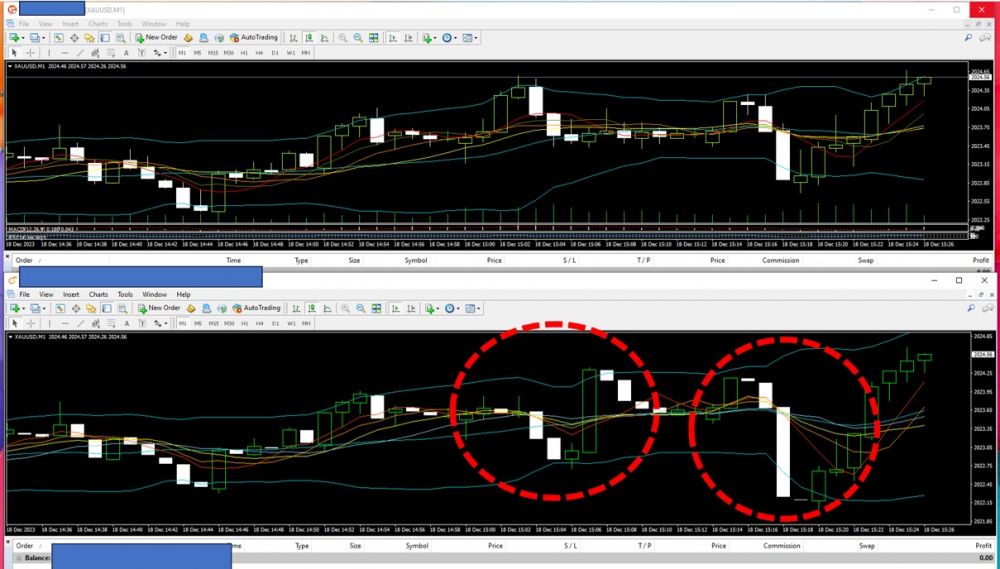Viewport: 1000px width, 569px height.
Task: Open the Tools menu in the lower window
Action: point(125,294)
